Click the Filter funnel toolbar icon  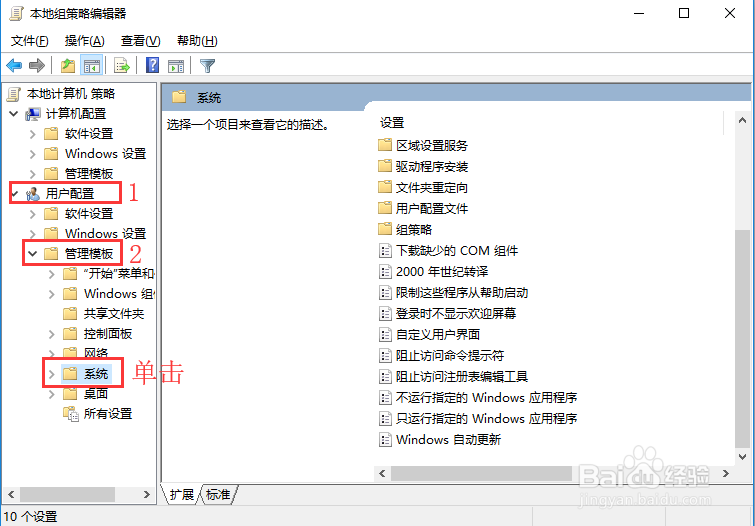[207, 66]
